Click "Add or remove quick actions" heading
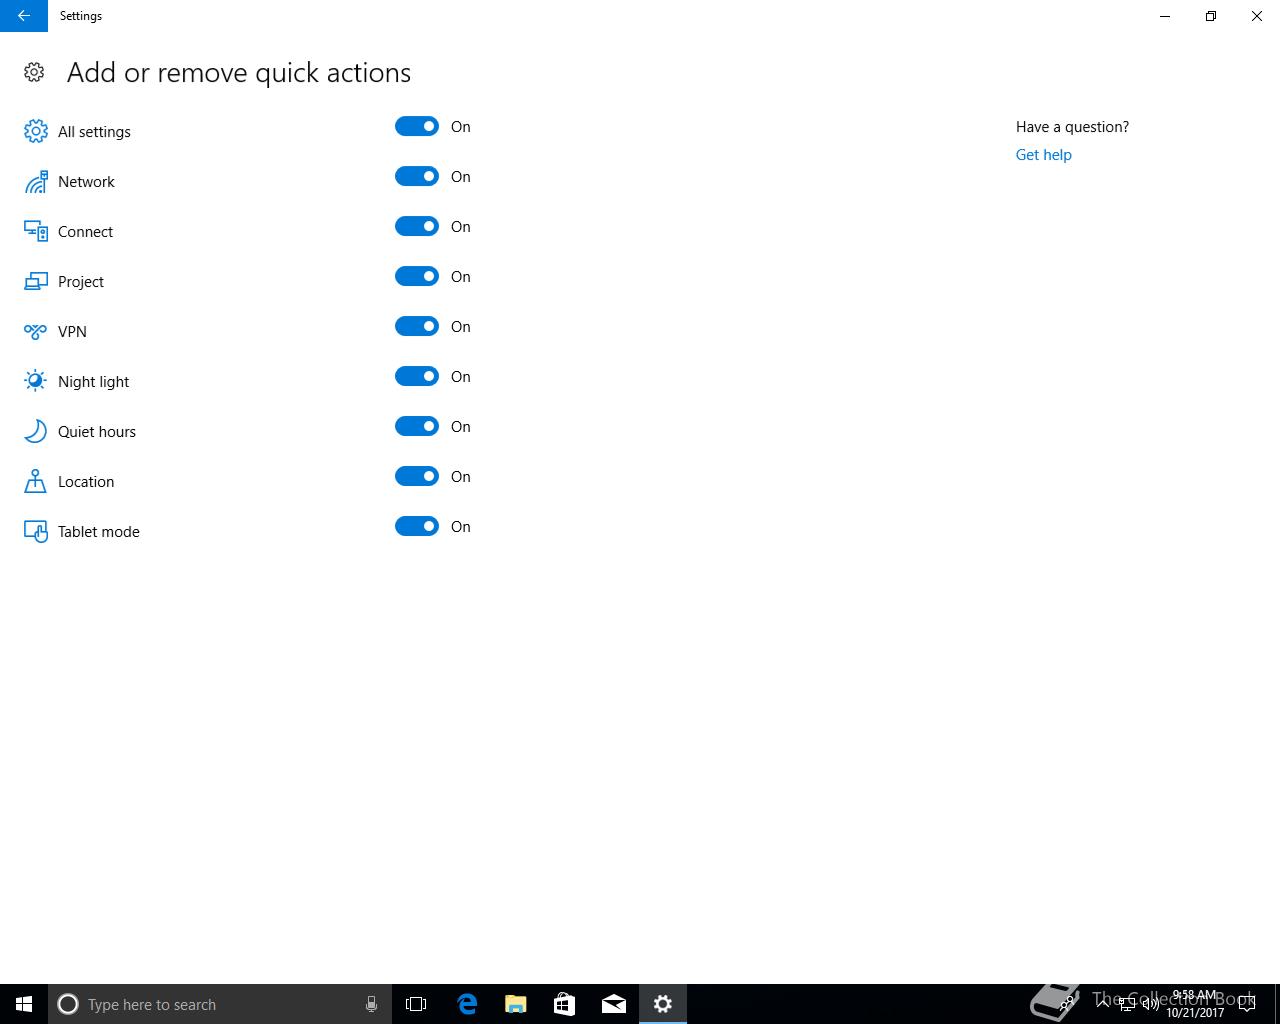Image resolution: width=1280 pixels, height=1024 pixels. coord(239,73)
